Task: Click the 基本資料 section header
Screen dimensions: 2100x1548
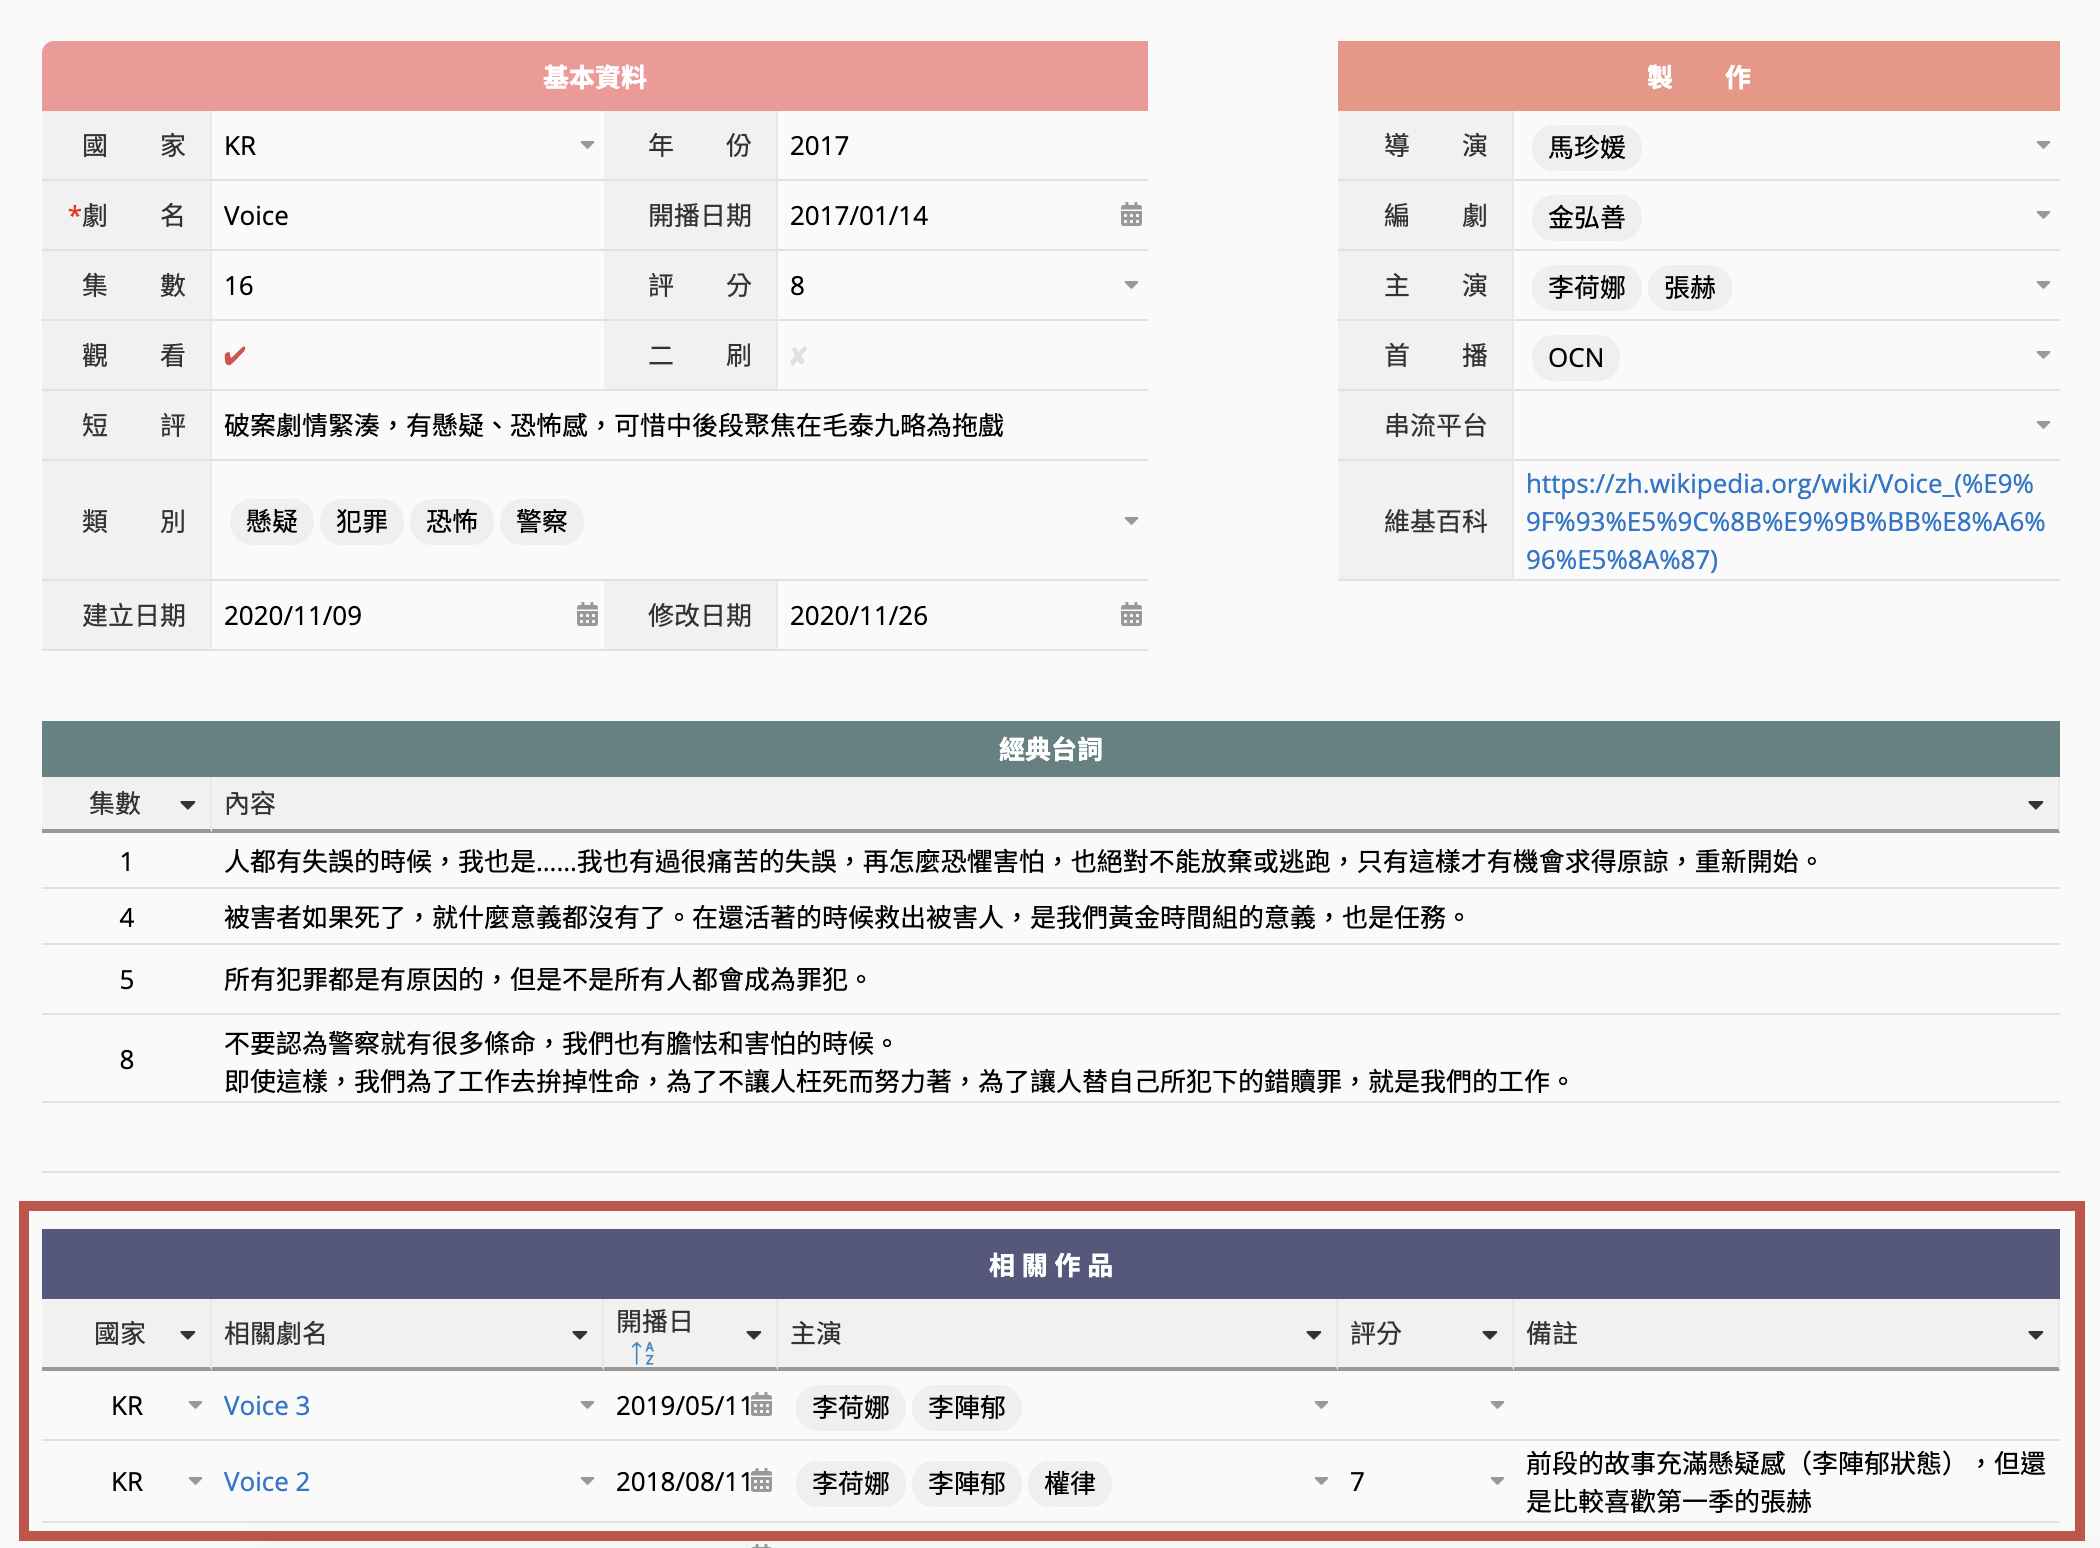Action: click(x=595, y=76)
